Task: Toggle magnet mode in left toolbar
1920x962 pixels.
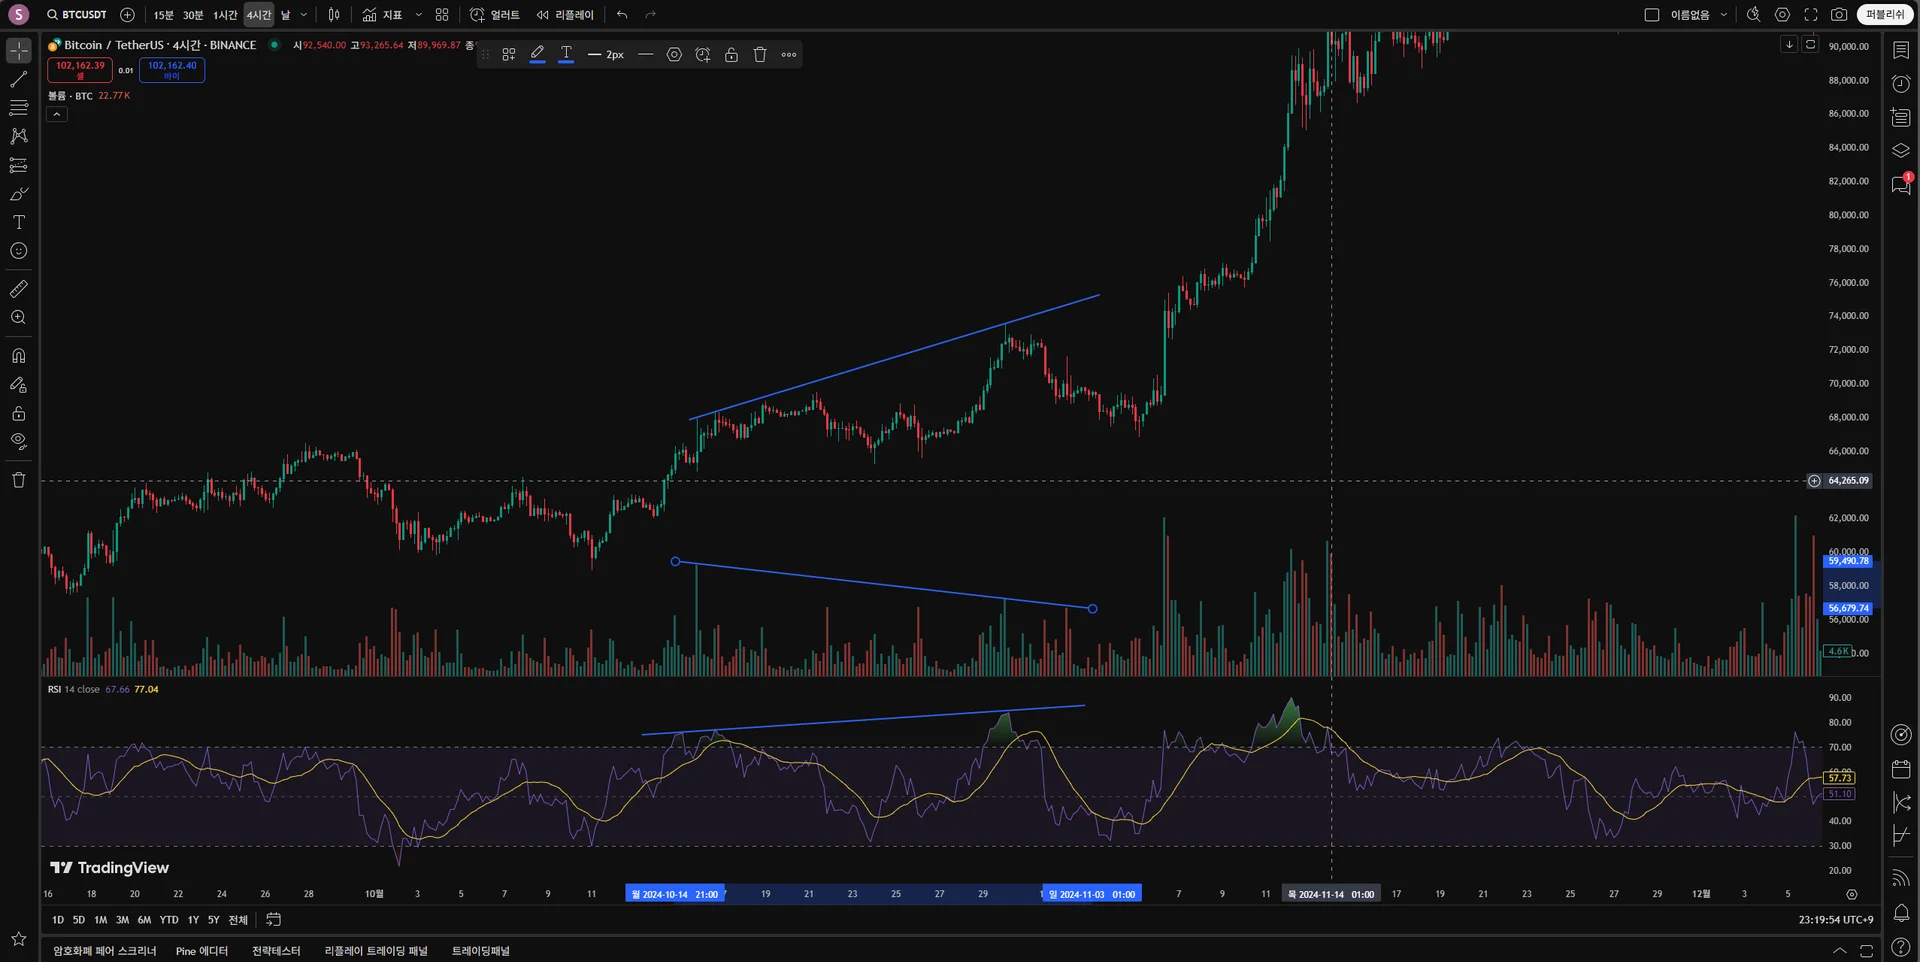Action: (19, 356)
